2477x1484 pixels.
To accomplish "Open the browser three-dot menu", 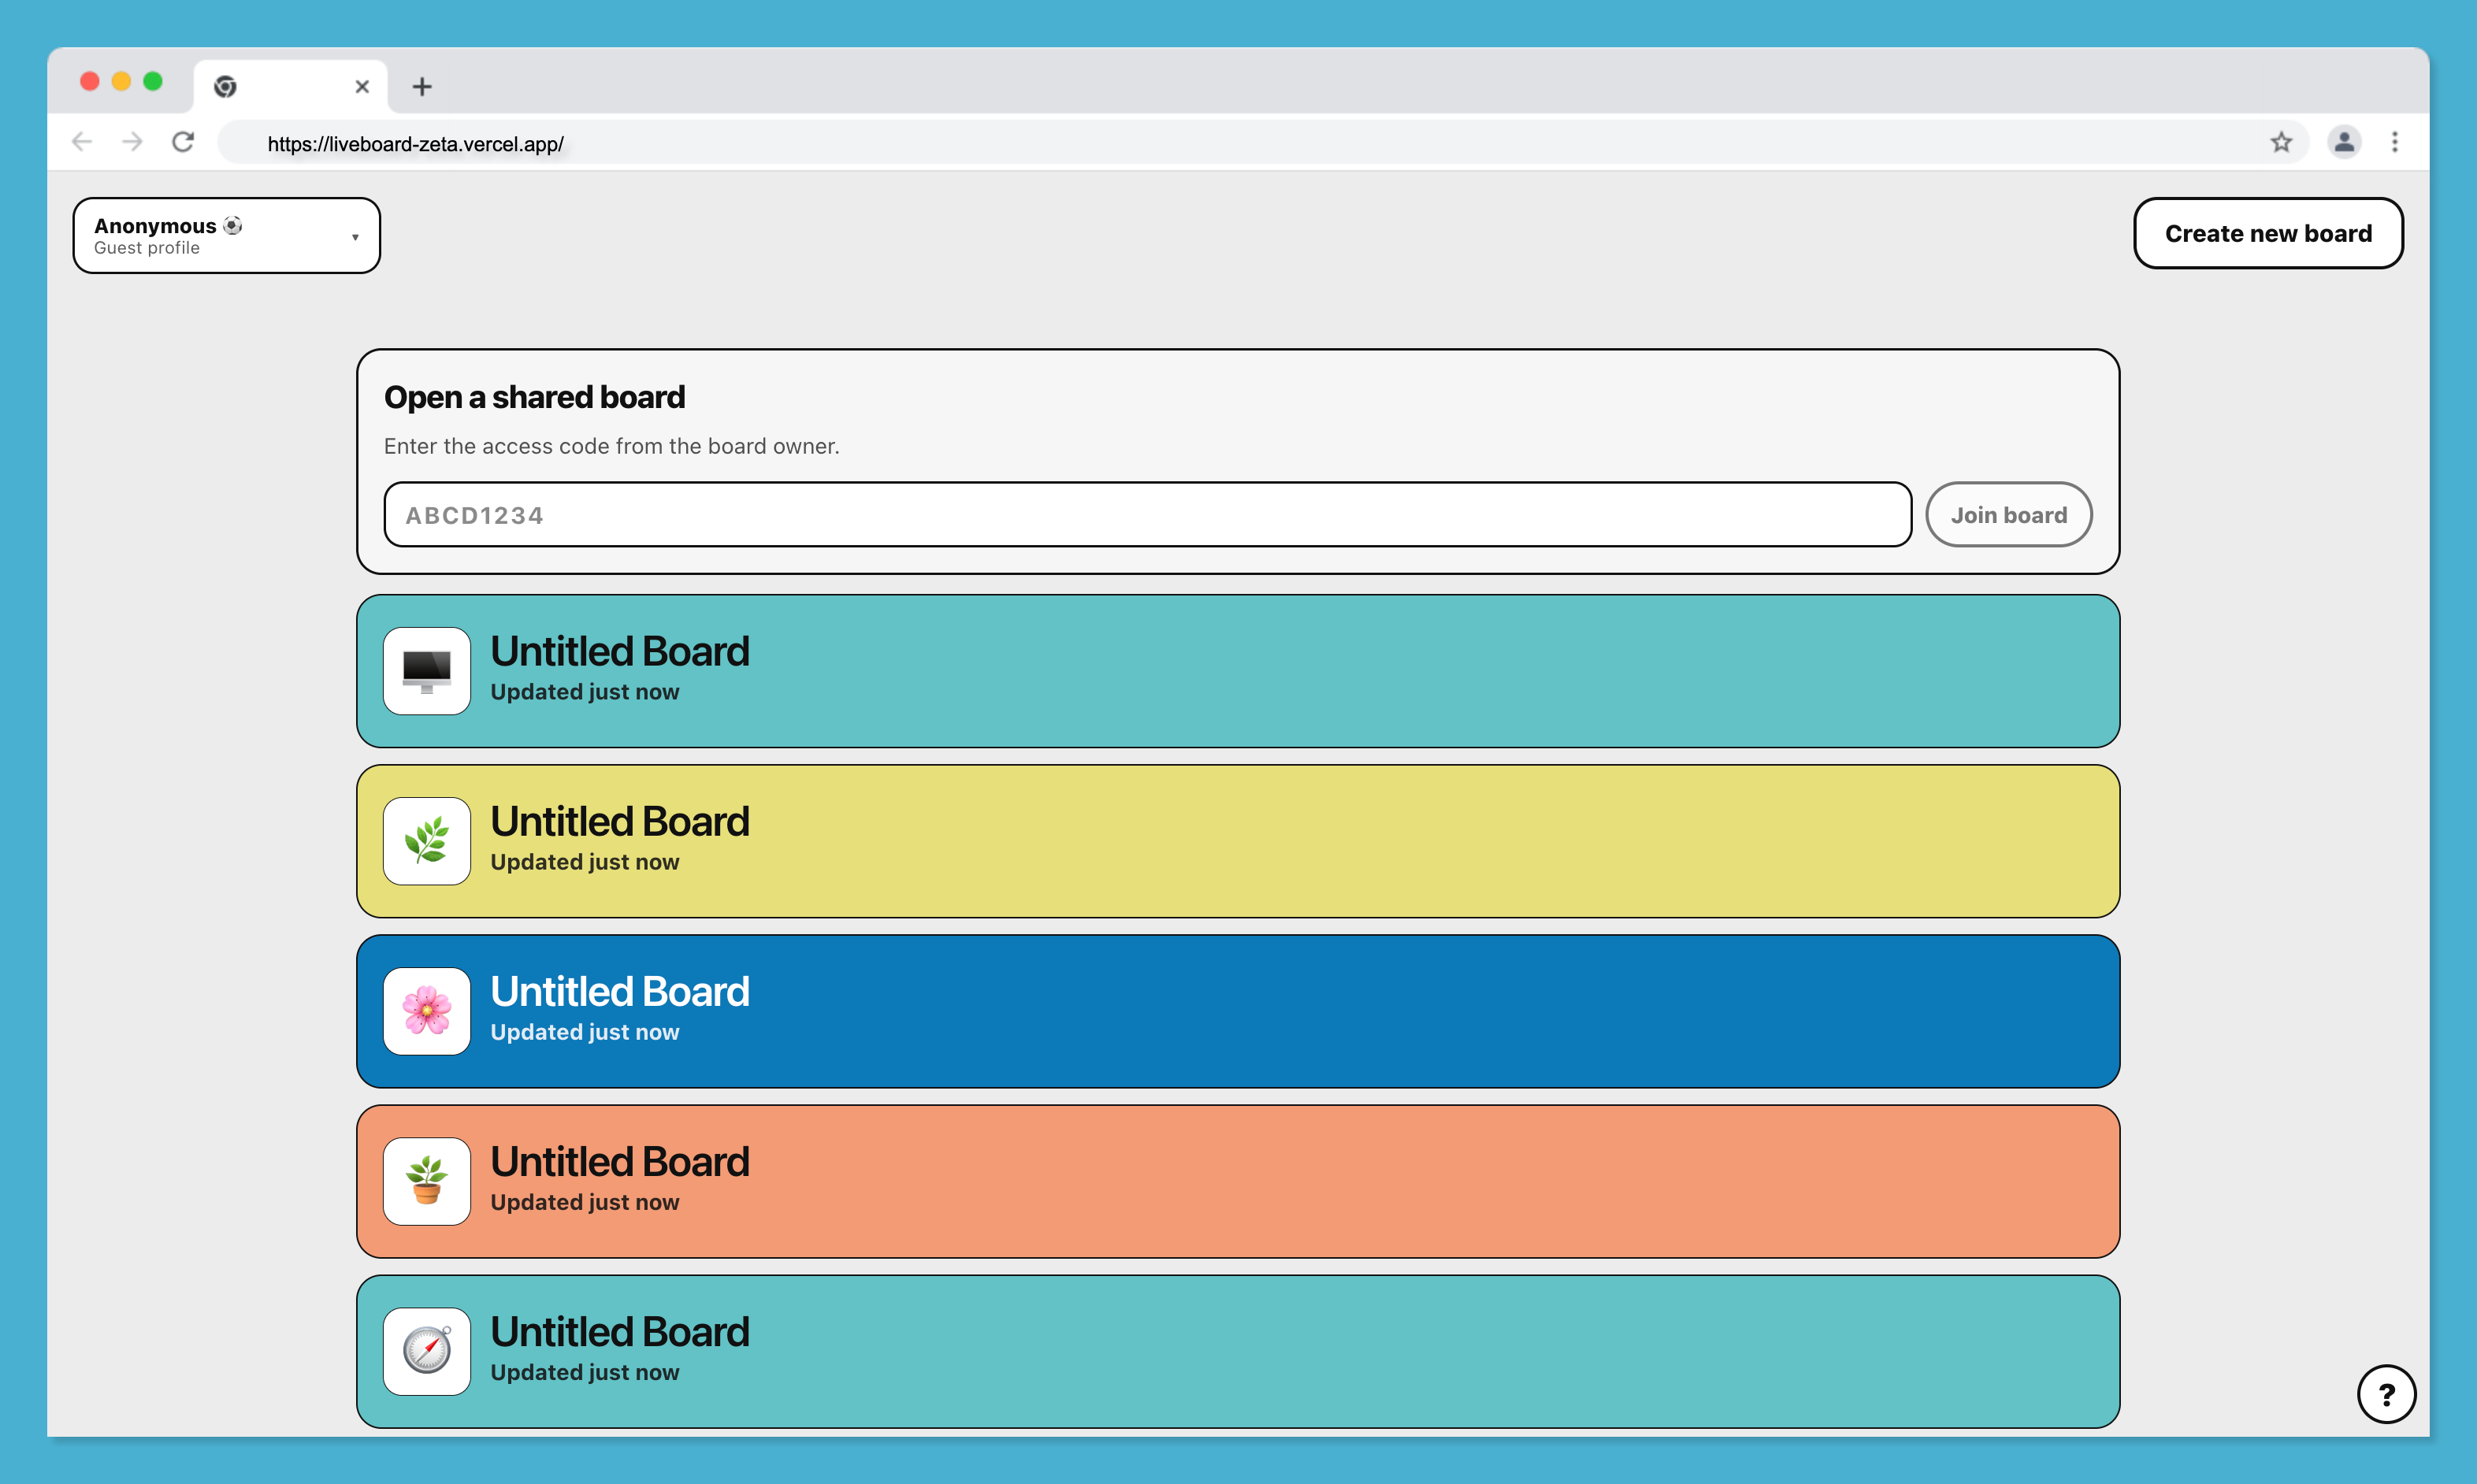I will coord(2395,142).
